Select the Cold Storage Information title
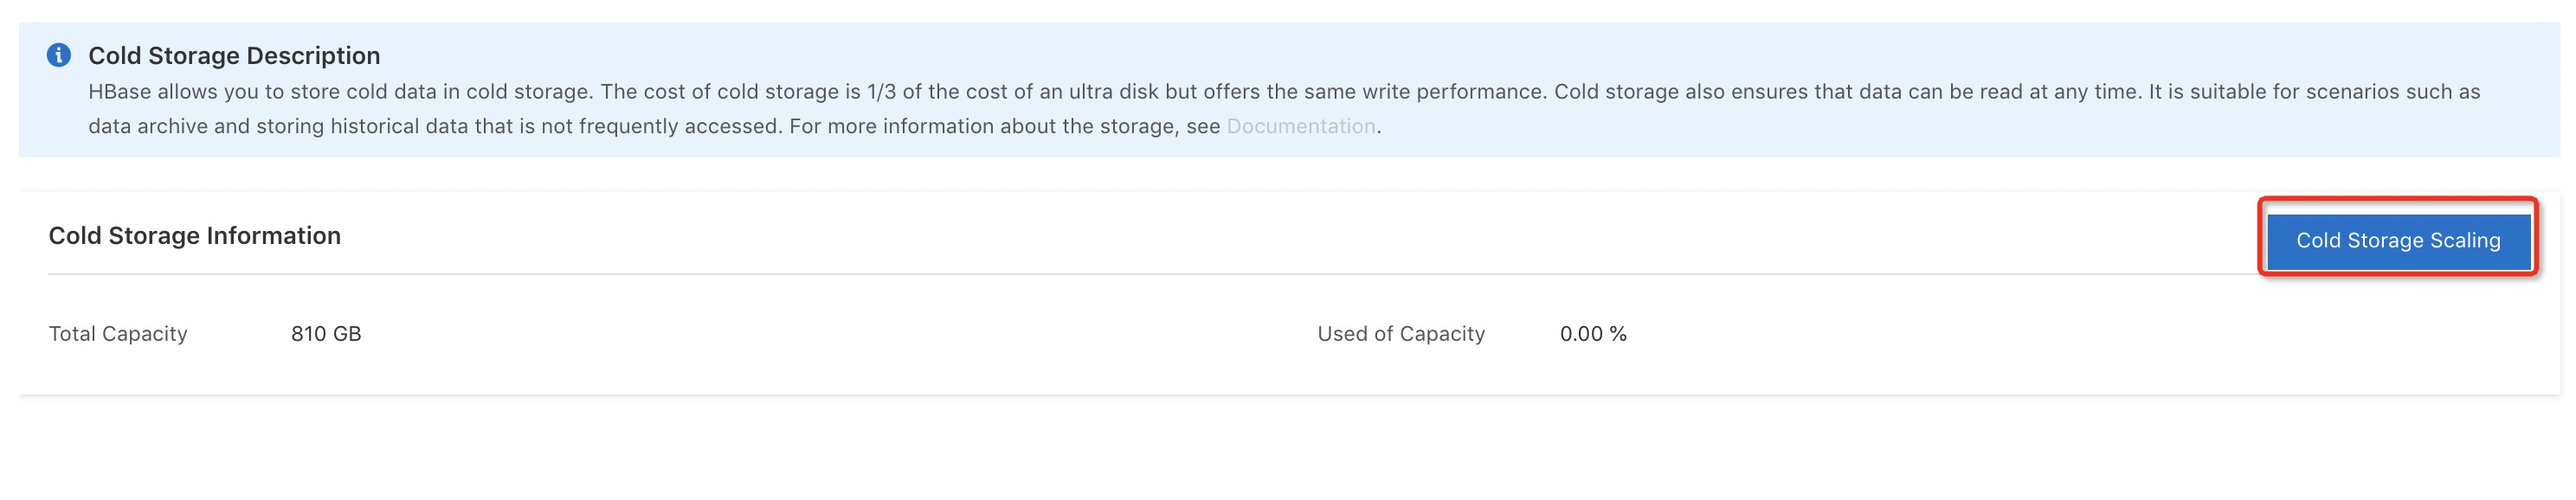The width and height of the screenshot is (2576, 500). 195,235
